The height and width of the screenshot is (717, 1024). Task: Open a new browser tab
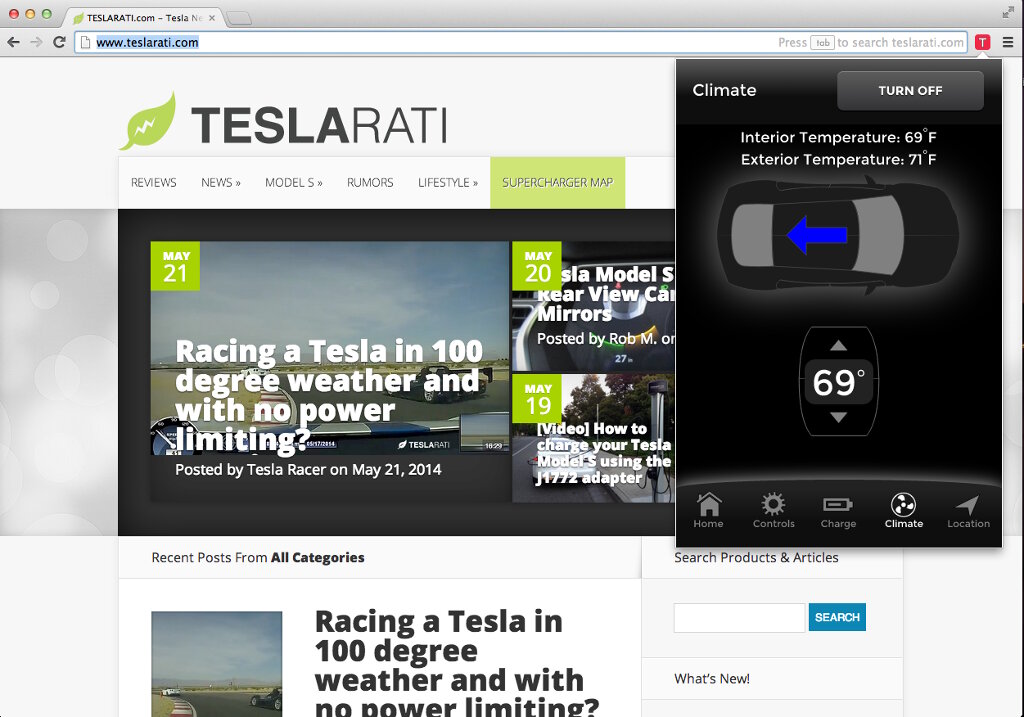(239, 18)
